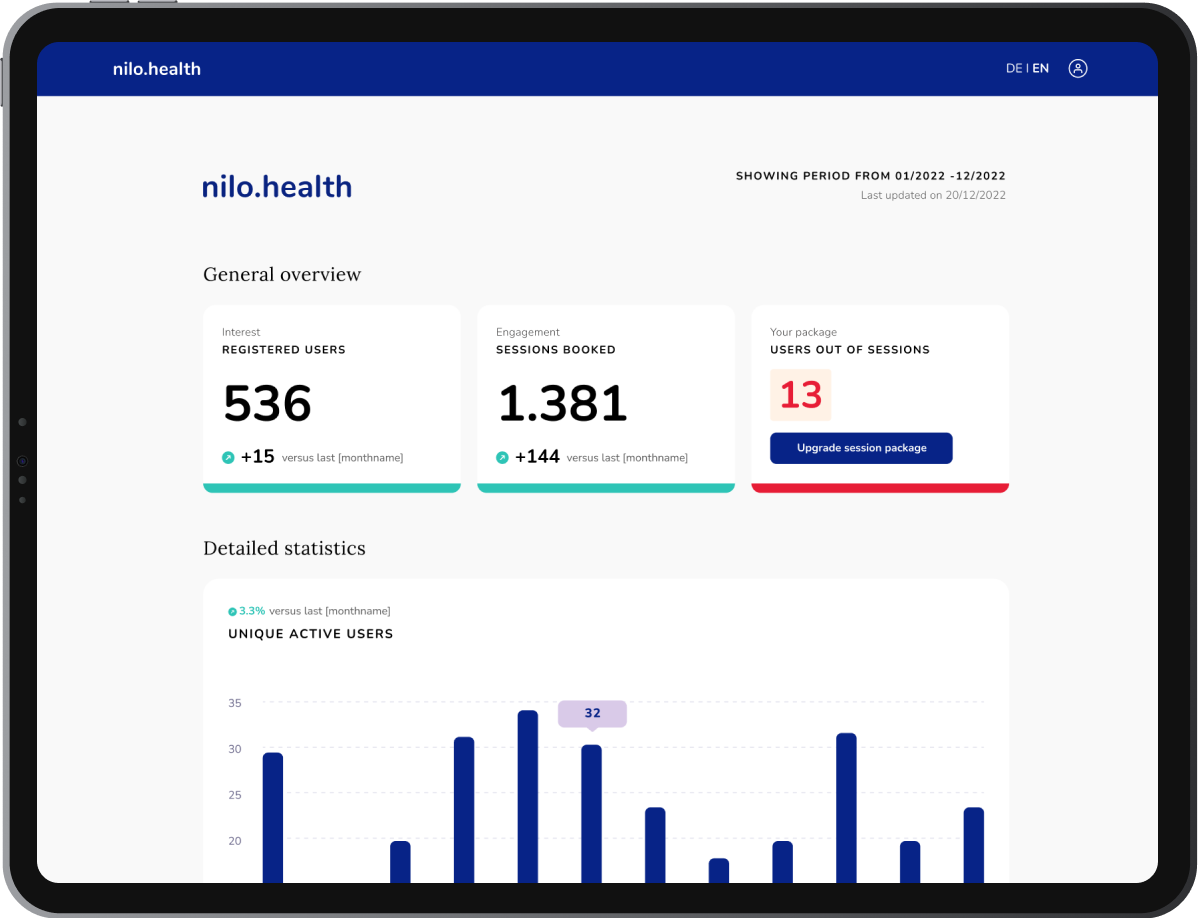Click Interest label on first card

(241, 332)
